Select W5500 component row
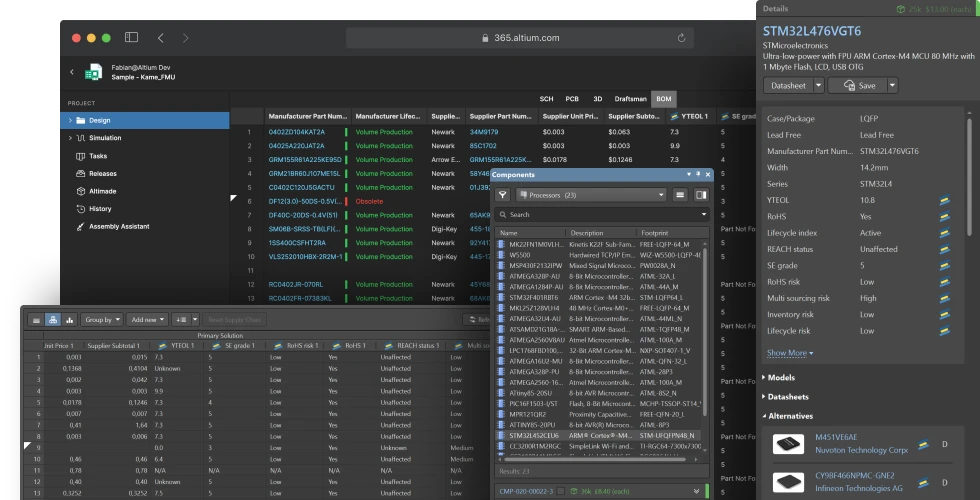 [x=599, y=255]
